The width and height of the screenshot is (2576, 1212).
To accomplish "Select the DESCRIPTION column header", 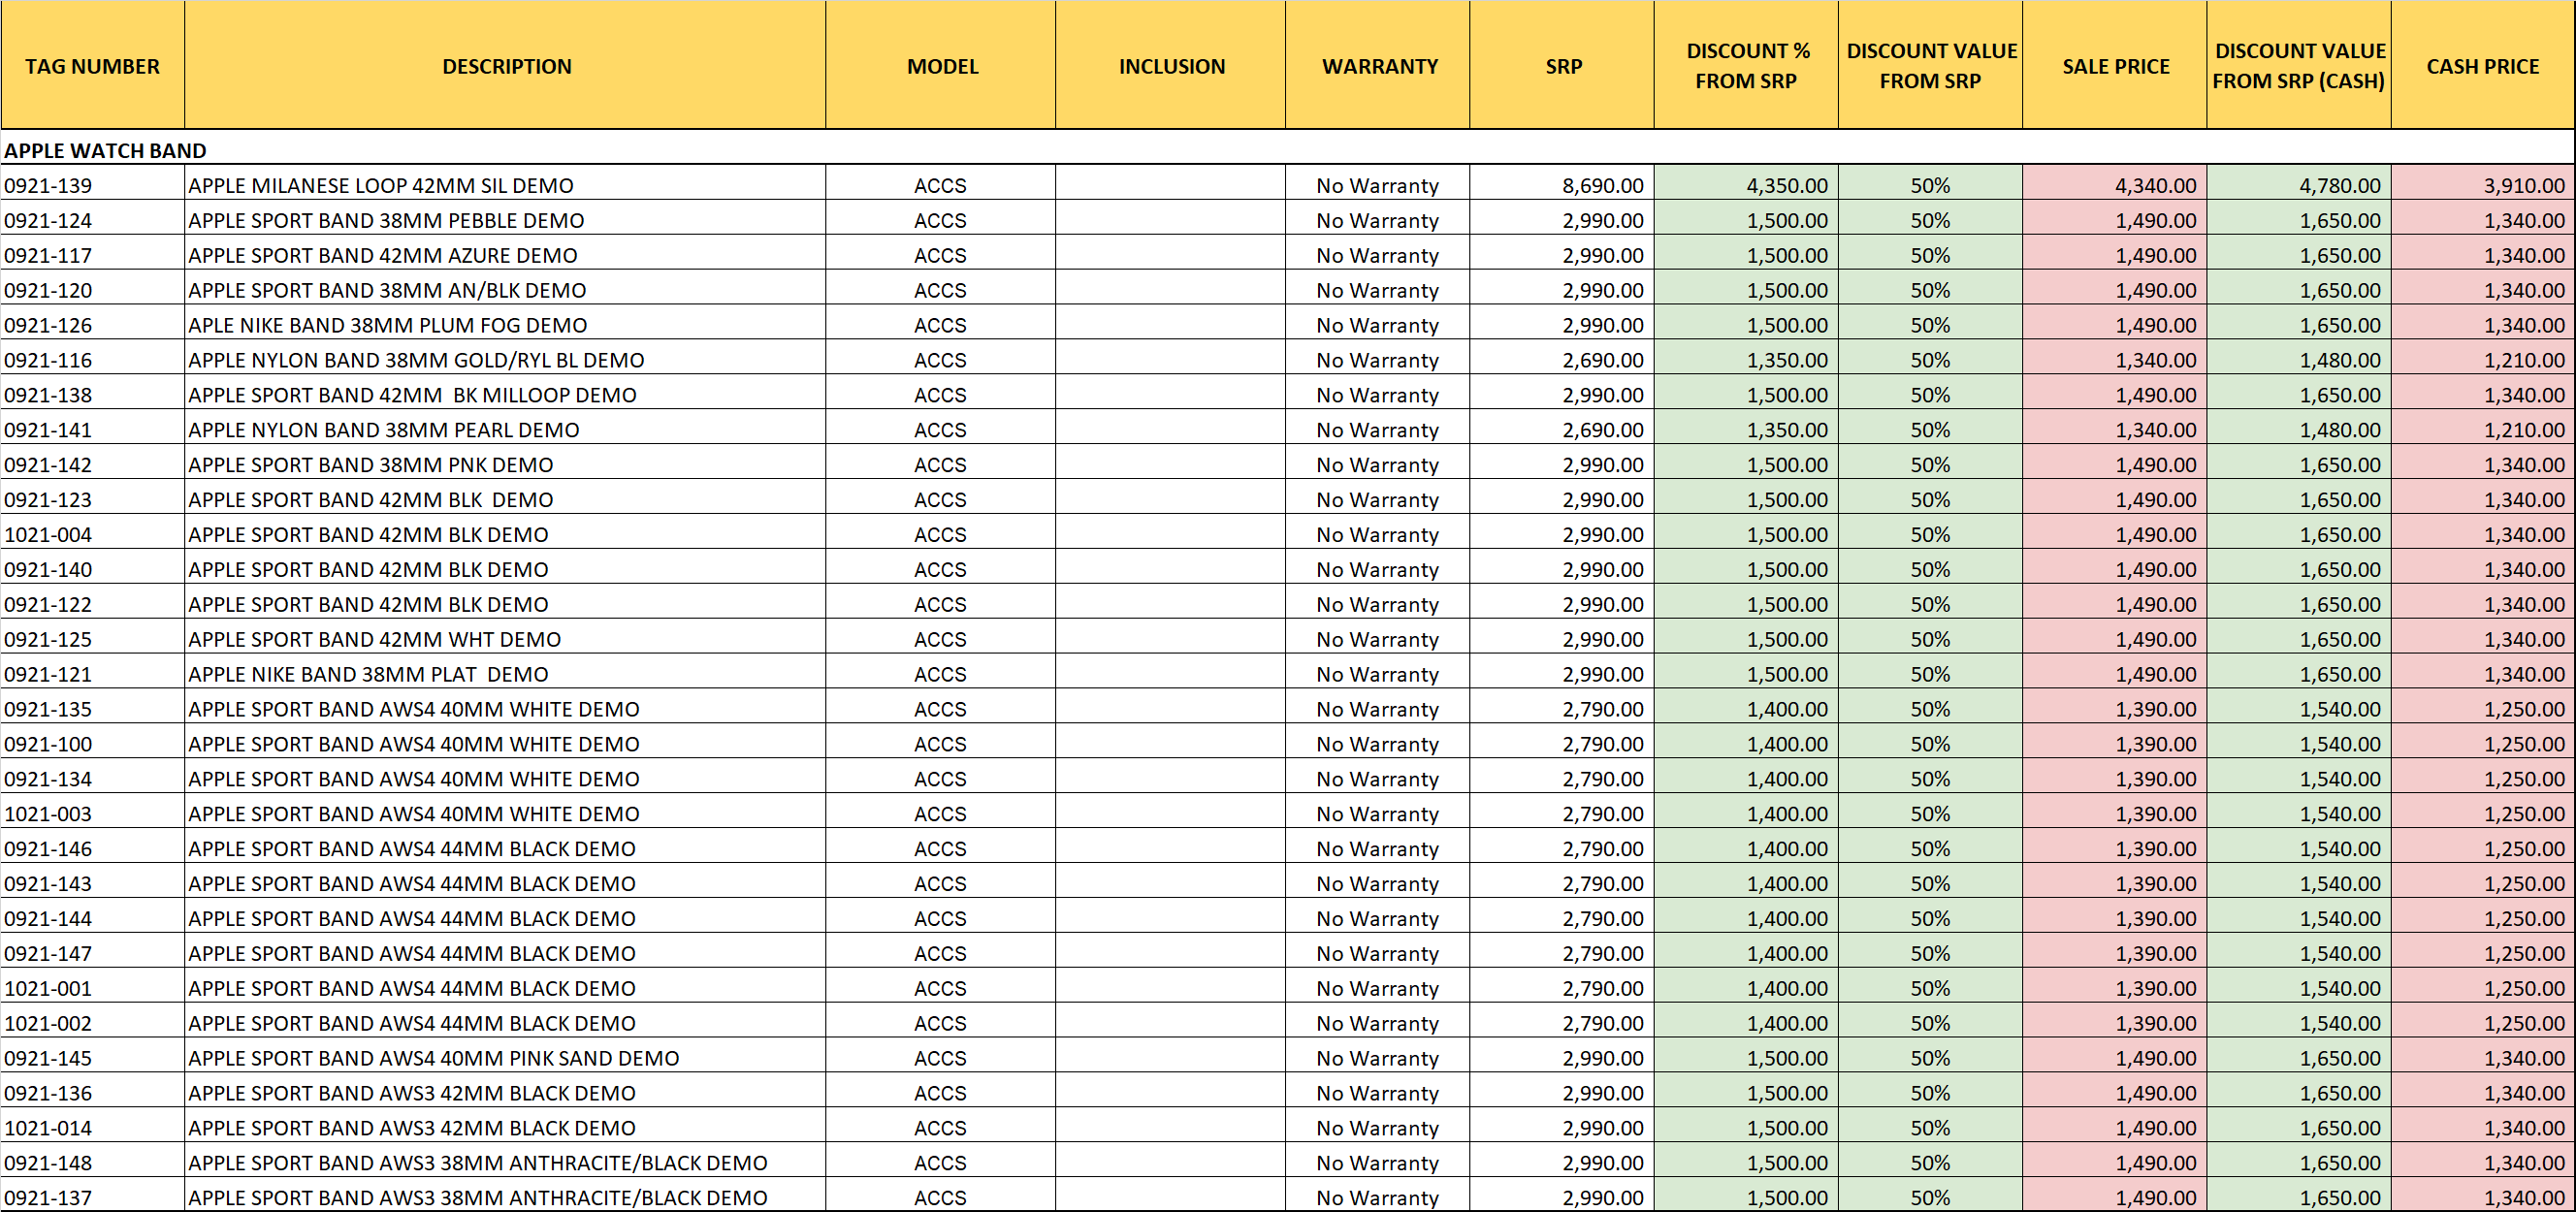I will click(x=505, y=66).
